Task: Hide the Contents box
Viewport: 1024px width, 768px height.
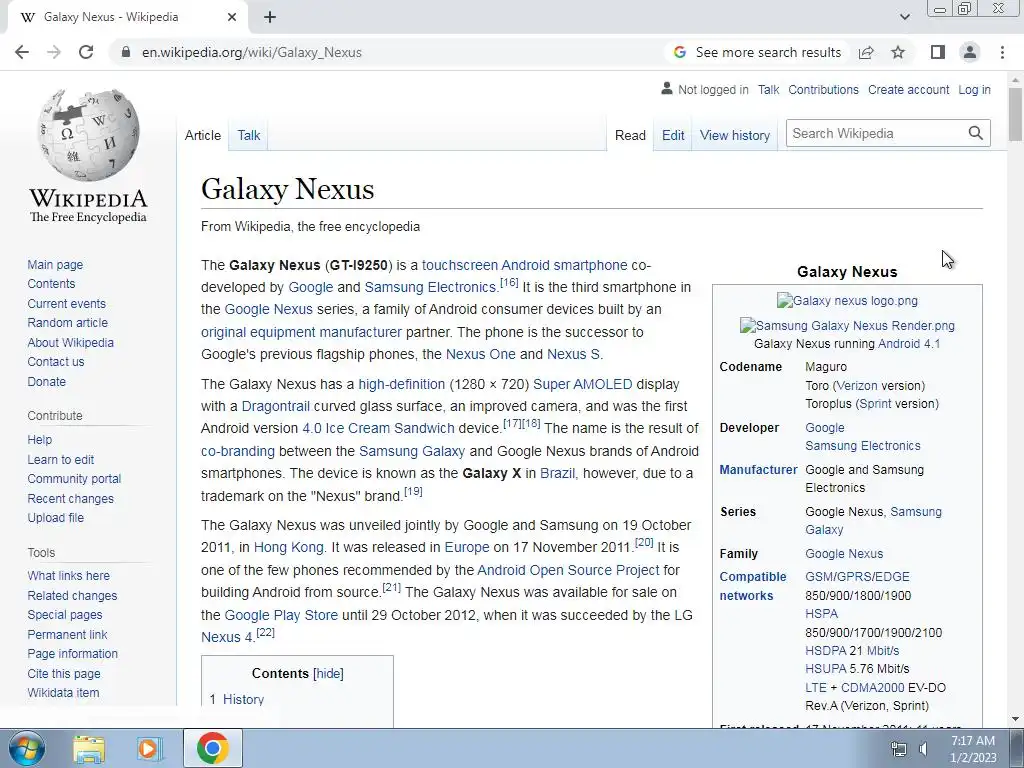Action: click(328, 673)
